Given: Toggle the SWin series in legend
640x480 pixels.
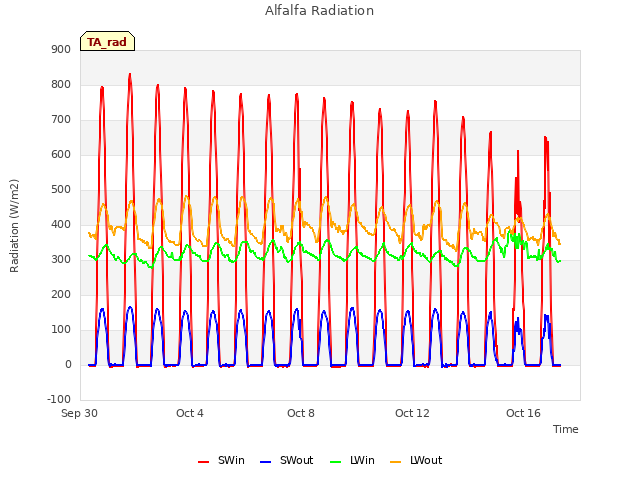Looking at the screenshot, I should point(221,460).
